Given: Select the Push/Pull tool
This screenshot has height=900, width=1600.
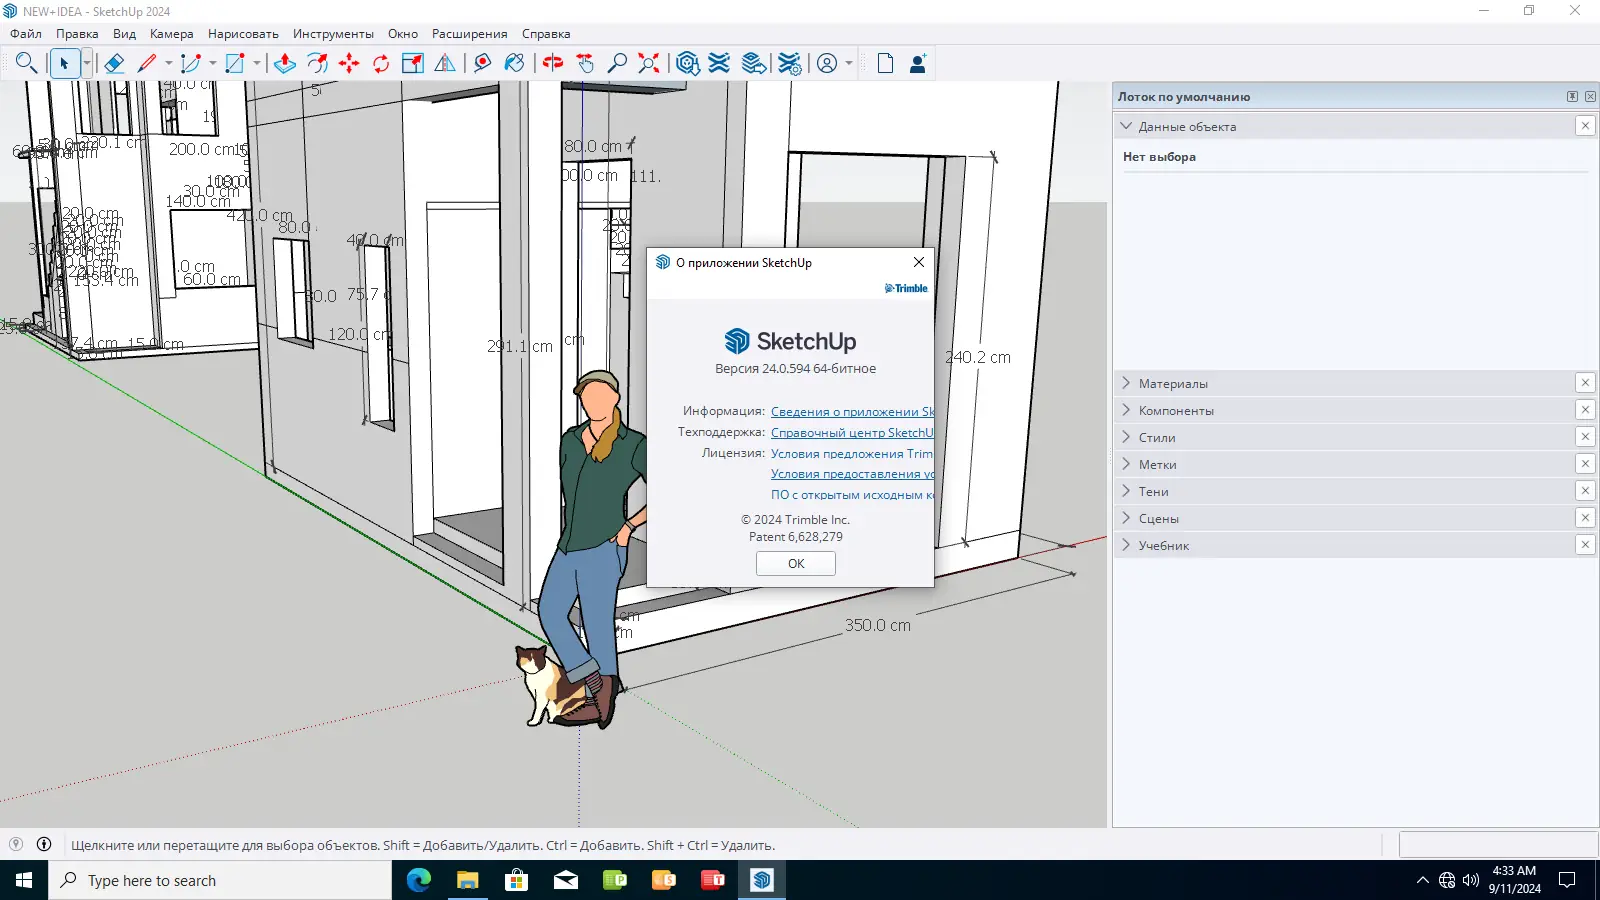Looking at the screenshot, I should (x=285, y=64).
